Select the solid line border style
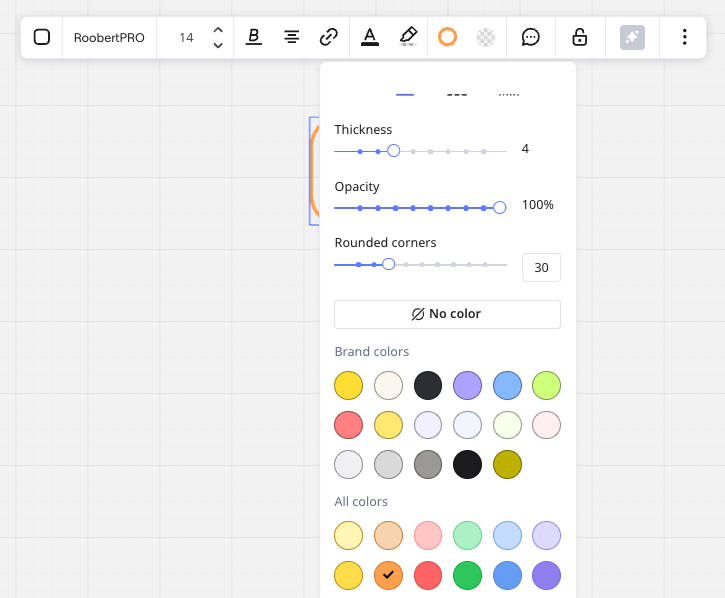Image resolution: width=725 pixels, height=598 pixels. pyautogui.click(x=405, y=95)
